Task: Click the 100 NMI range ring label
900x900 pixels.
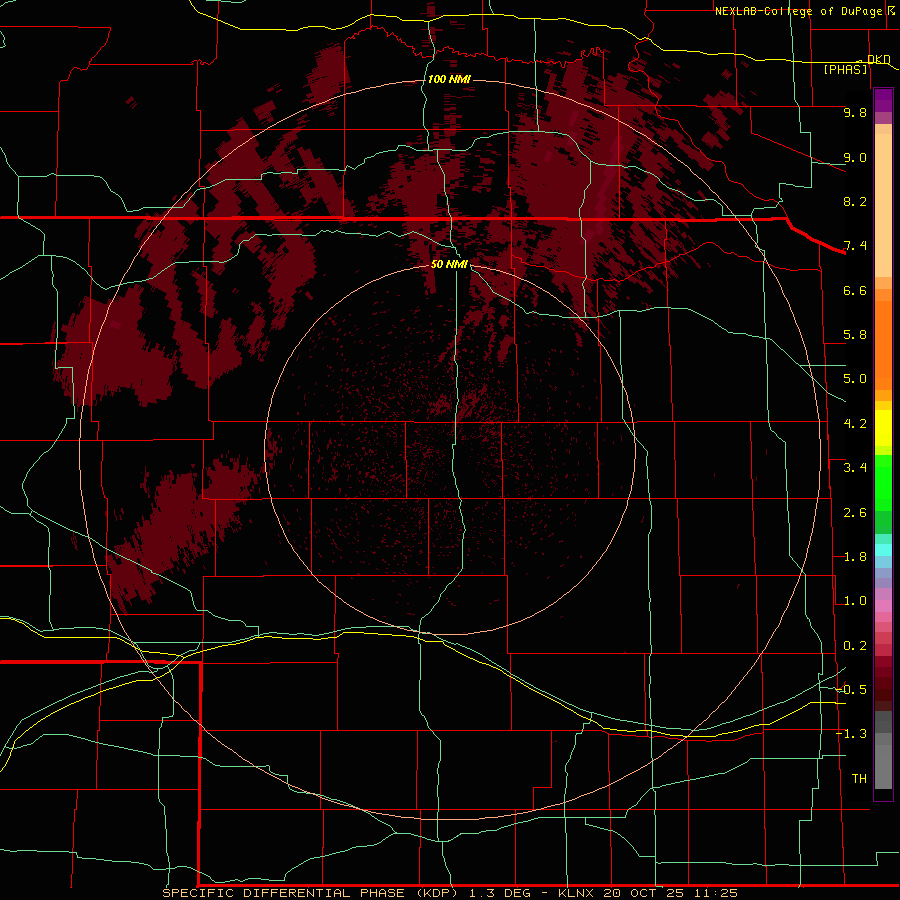Action: click(x=449, y=79)
